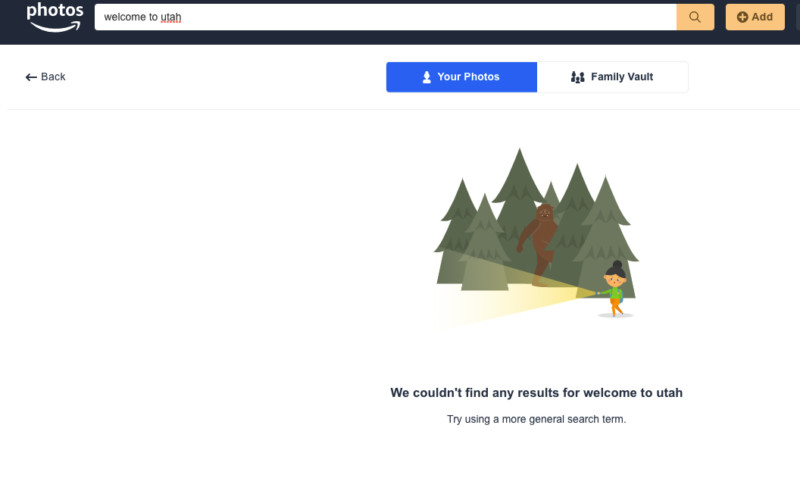Click the person icon in Your Photos
Image resolution: width=800 pixels, height=500 pixels.
tap(427, 77)
